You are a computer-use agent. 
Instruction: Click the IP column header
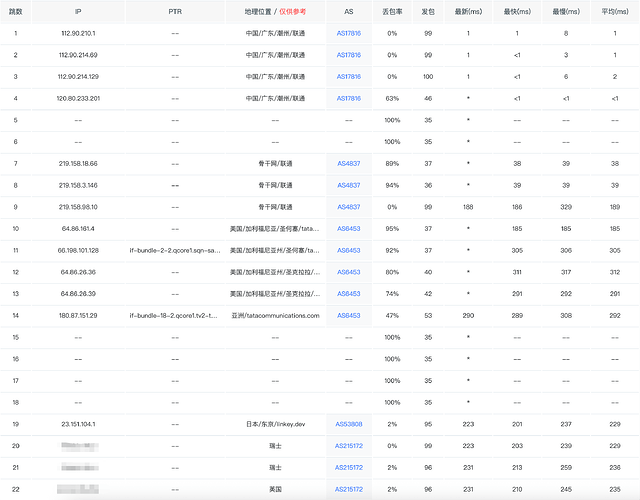(78, 12)
